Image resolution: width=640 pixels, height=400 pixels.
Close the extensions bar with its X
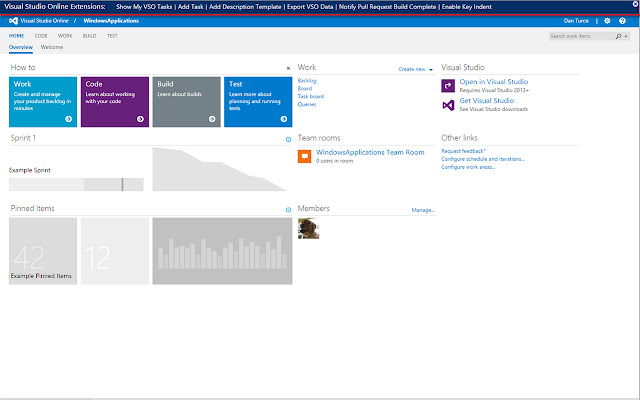pyautogui.click(x=636, y=4)
